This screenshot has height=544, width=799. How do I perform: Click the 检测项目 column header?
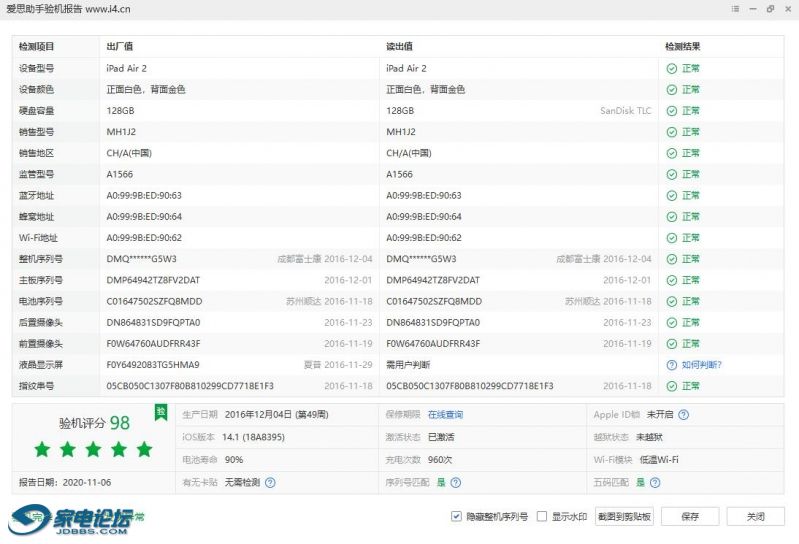tap(36, 46)
